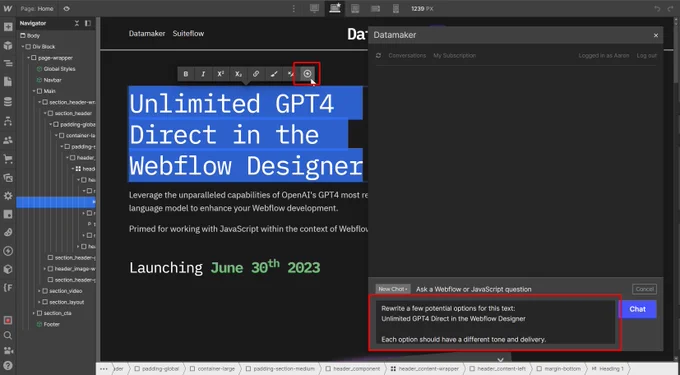The width and height of the screenshot is (680, 375).
Task: Open the Finsweet {F extension icon
Action: point(8,287)
